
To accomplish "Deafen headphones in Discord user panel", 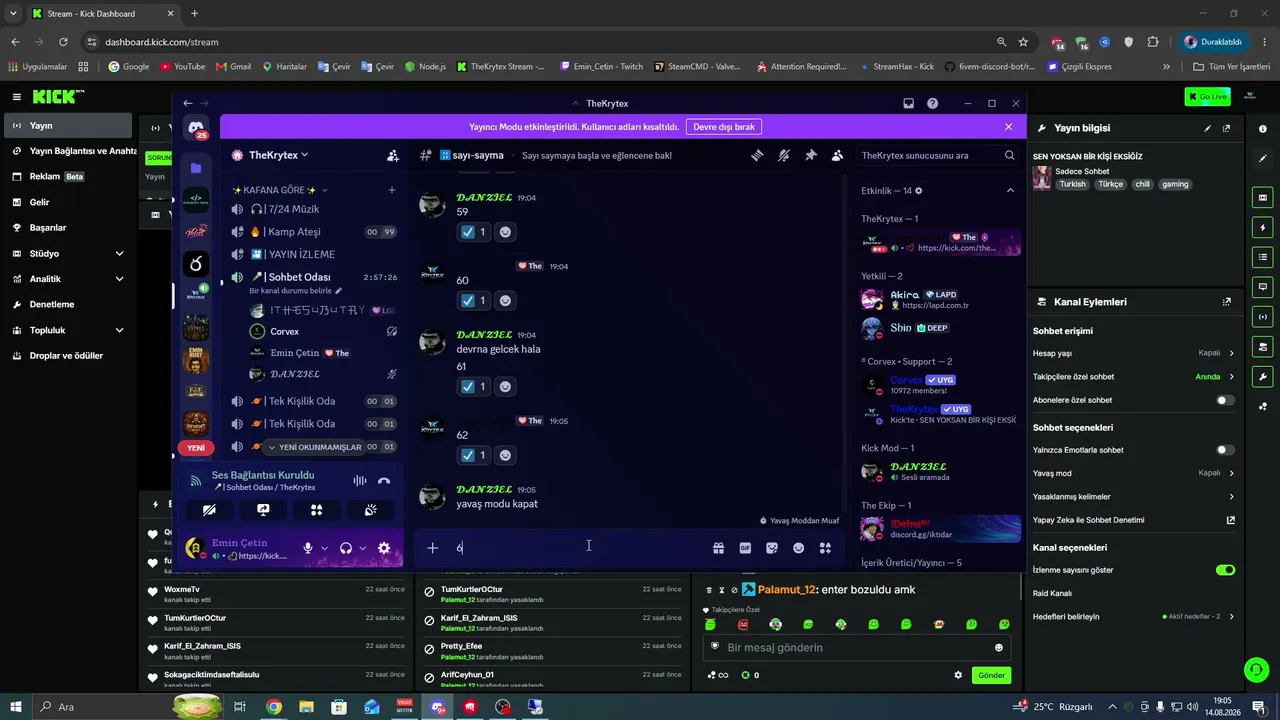I will [346, 548].
